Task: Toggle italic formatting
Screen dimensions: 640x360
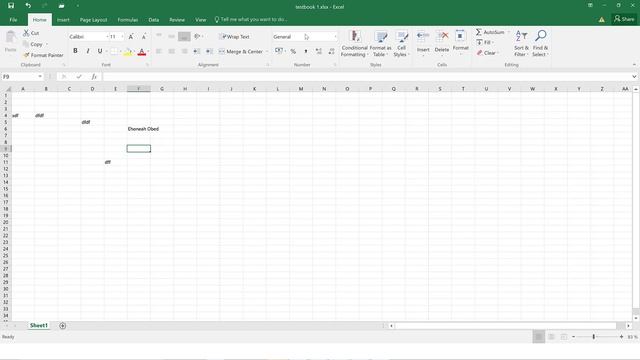Action: [87, 51]
